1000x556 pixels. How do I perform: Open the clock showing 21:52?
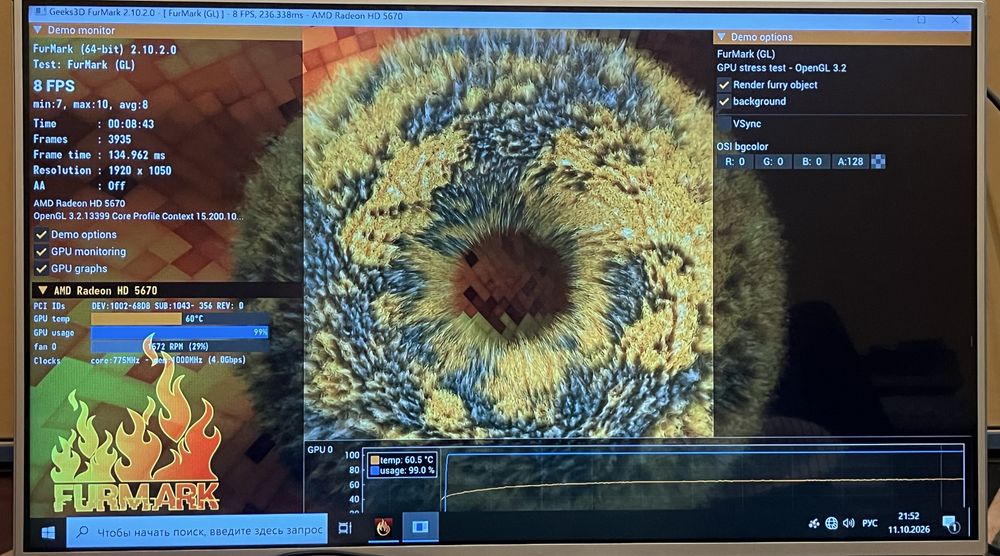(x=909, y=522)
